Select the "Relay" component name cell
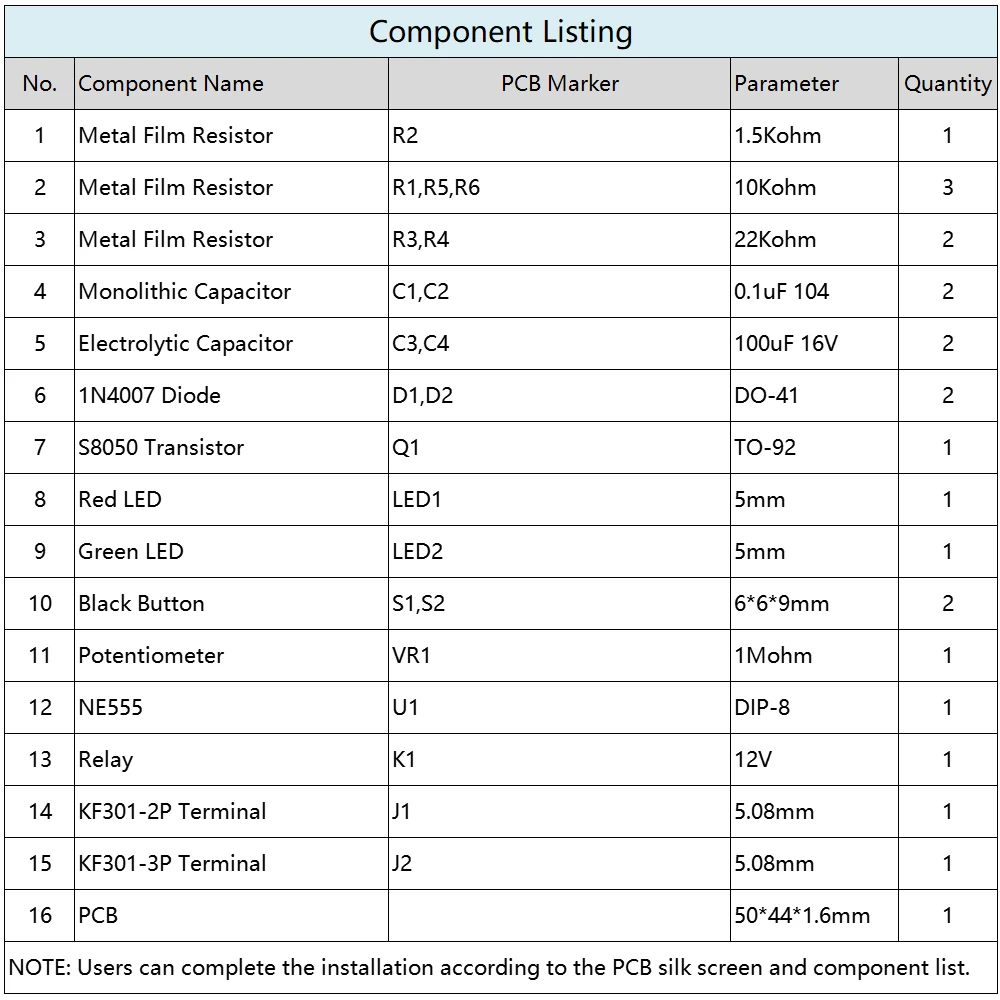This screenshot has height=1000, width=1000. 106,760
